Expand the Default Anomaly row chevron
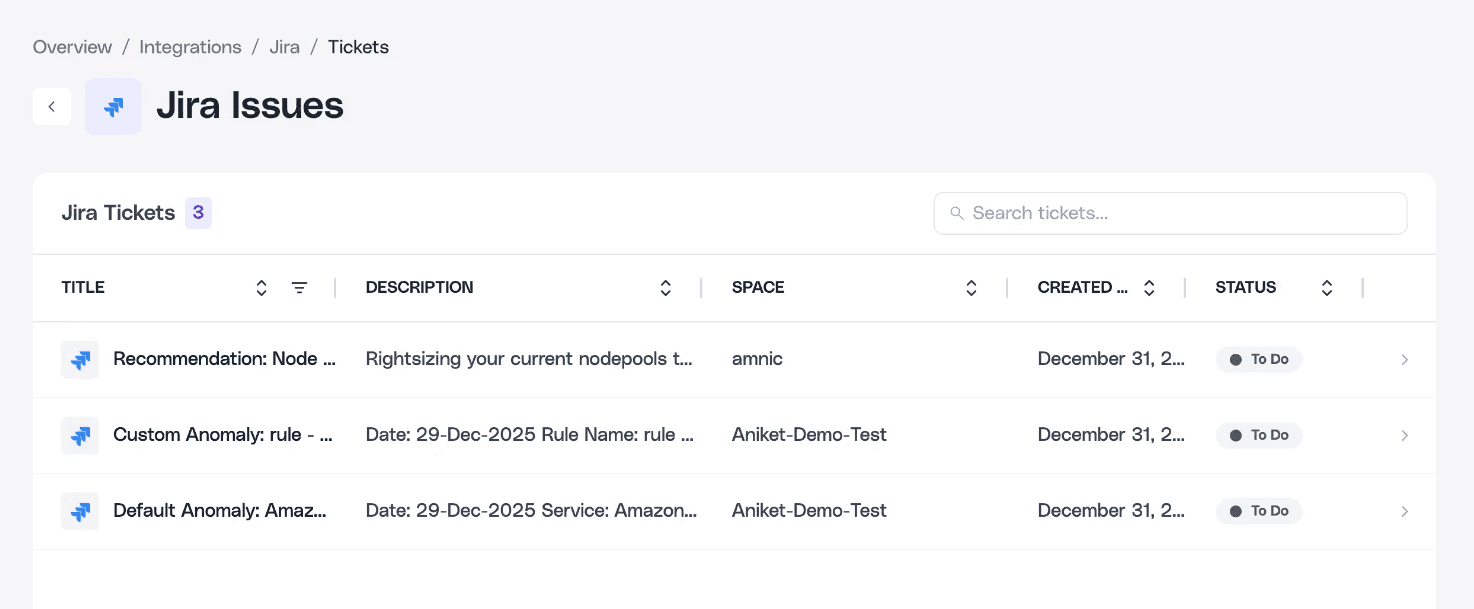The height and width of the screenshot is (609, 1474). coord(1404,511)
